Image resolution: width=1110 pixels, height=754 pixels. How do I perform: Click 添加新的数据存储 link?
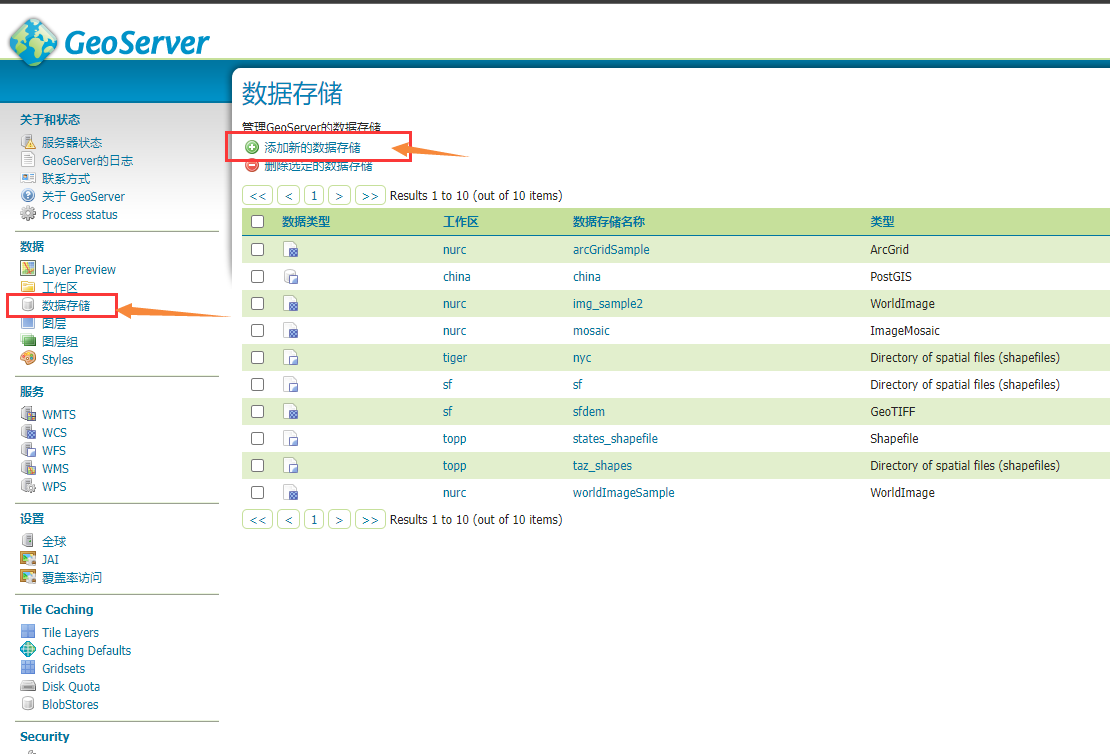tap(312, 147)
